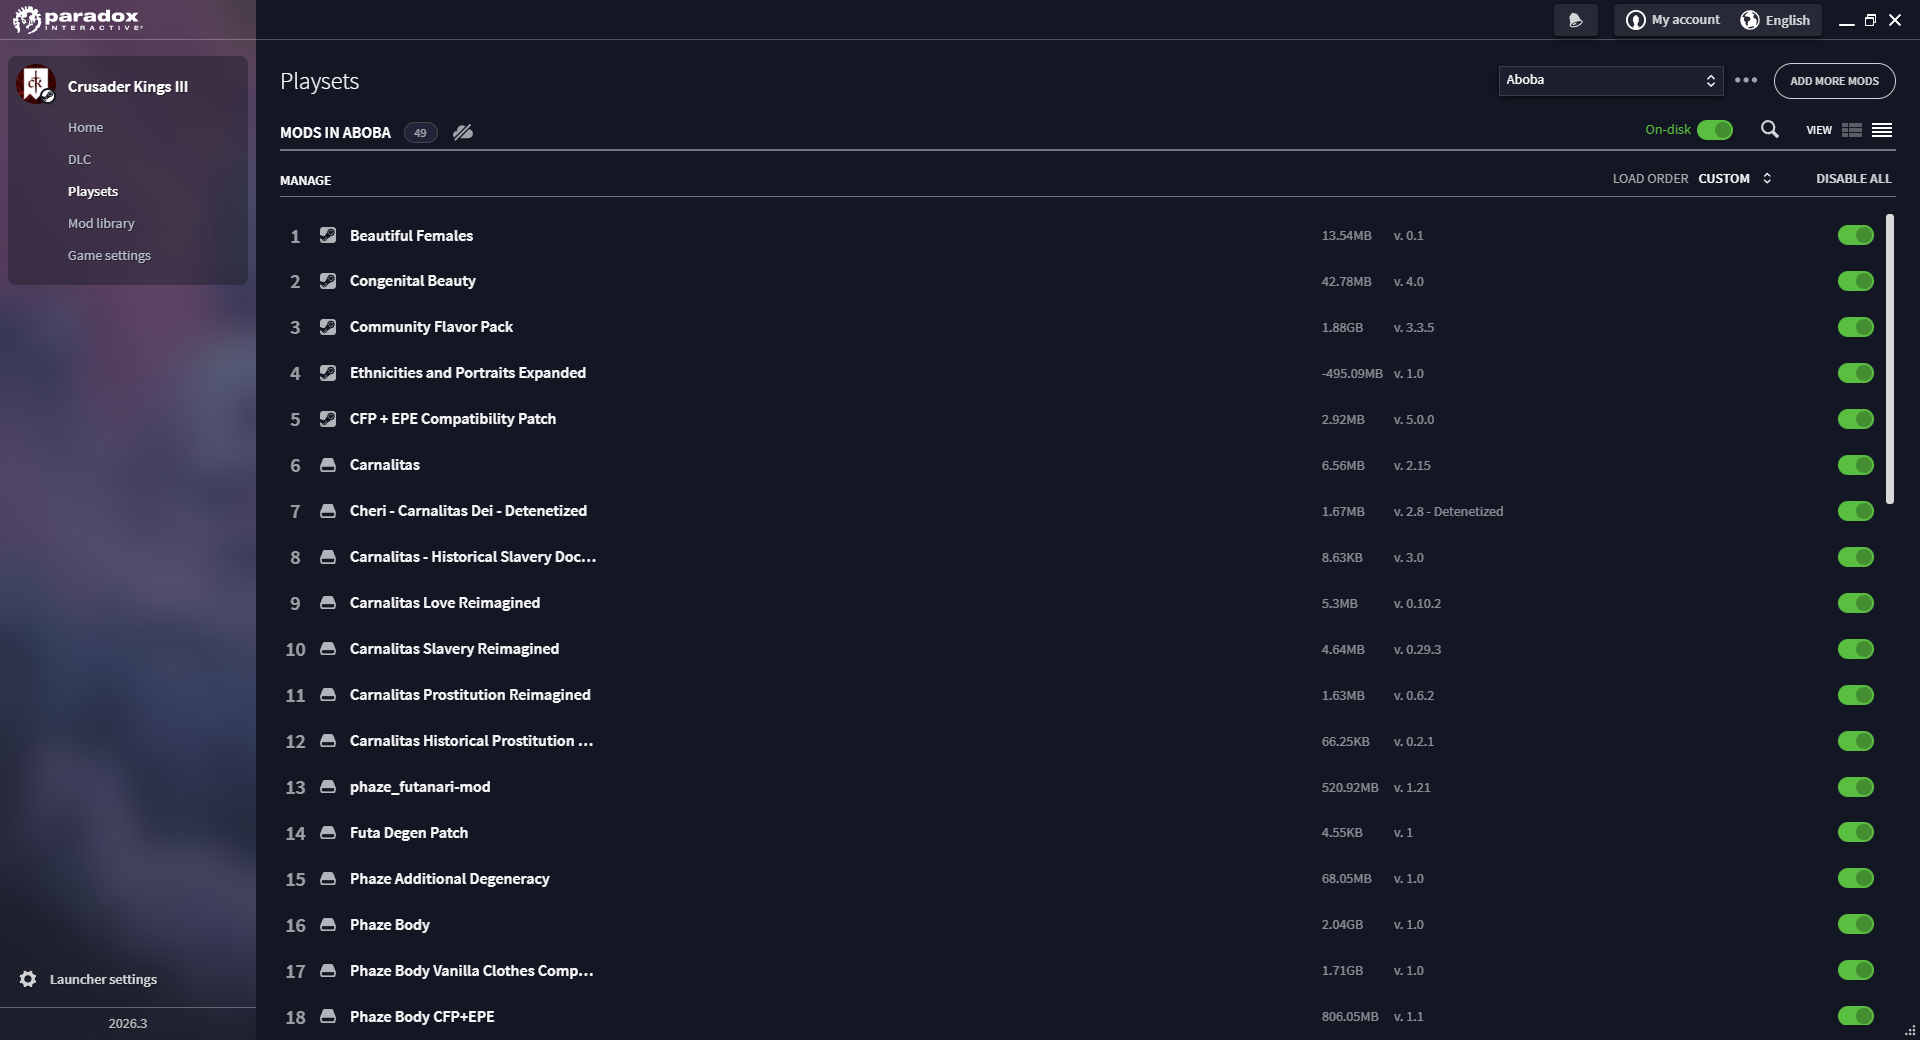Toggle the phaze_futanari-mod switch

(1856, 787)
